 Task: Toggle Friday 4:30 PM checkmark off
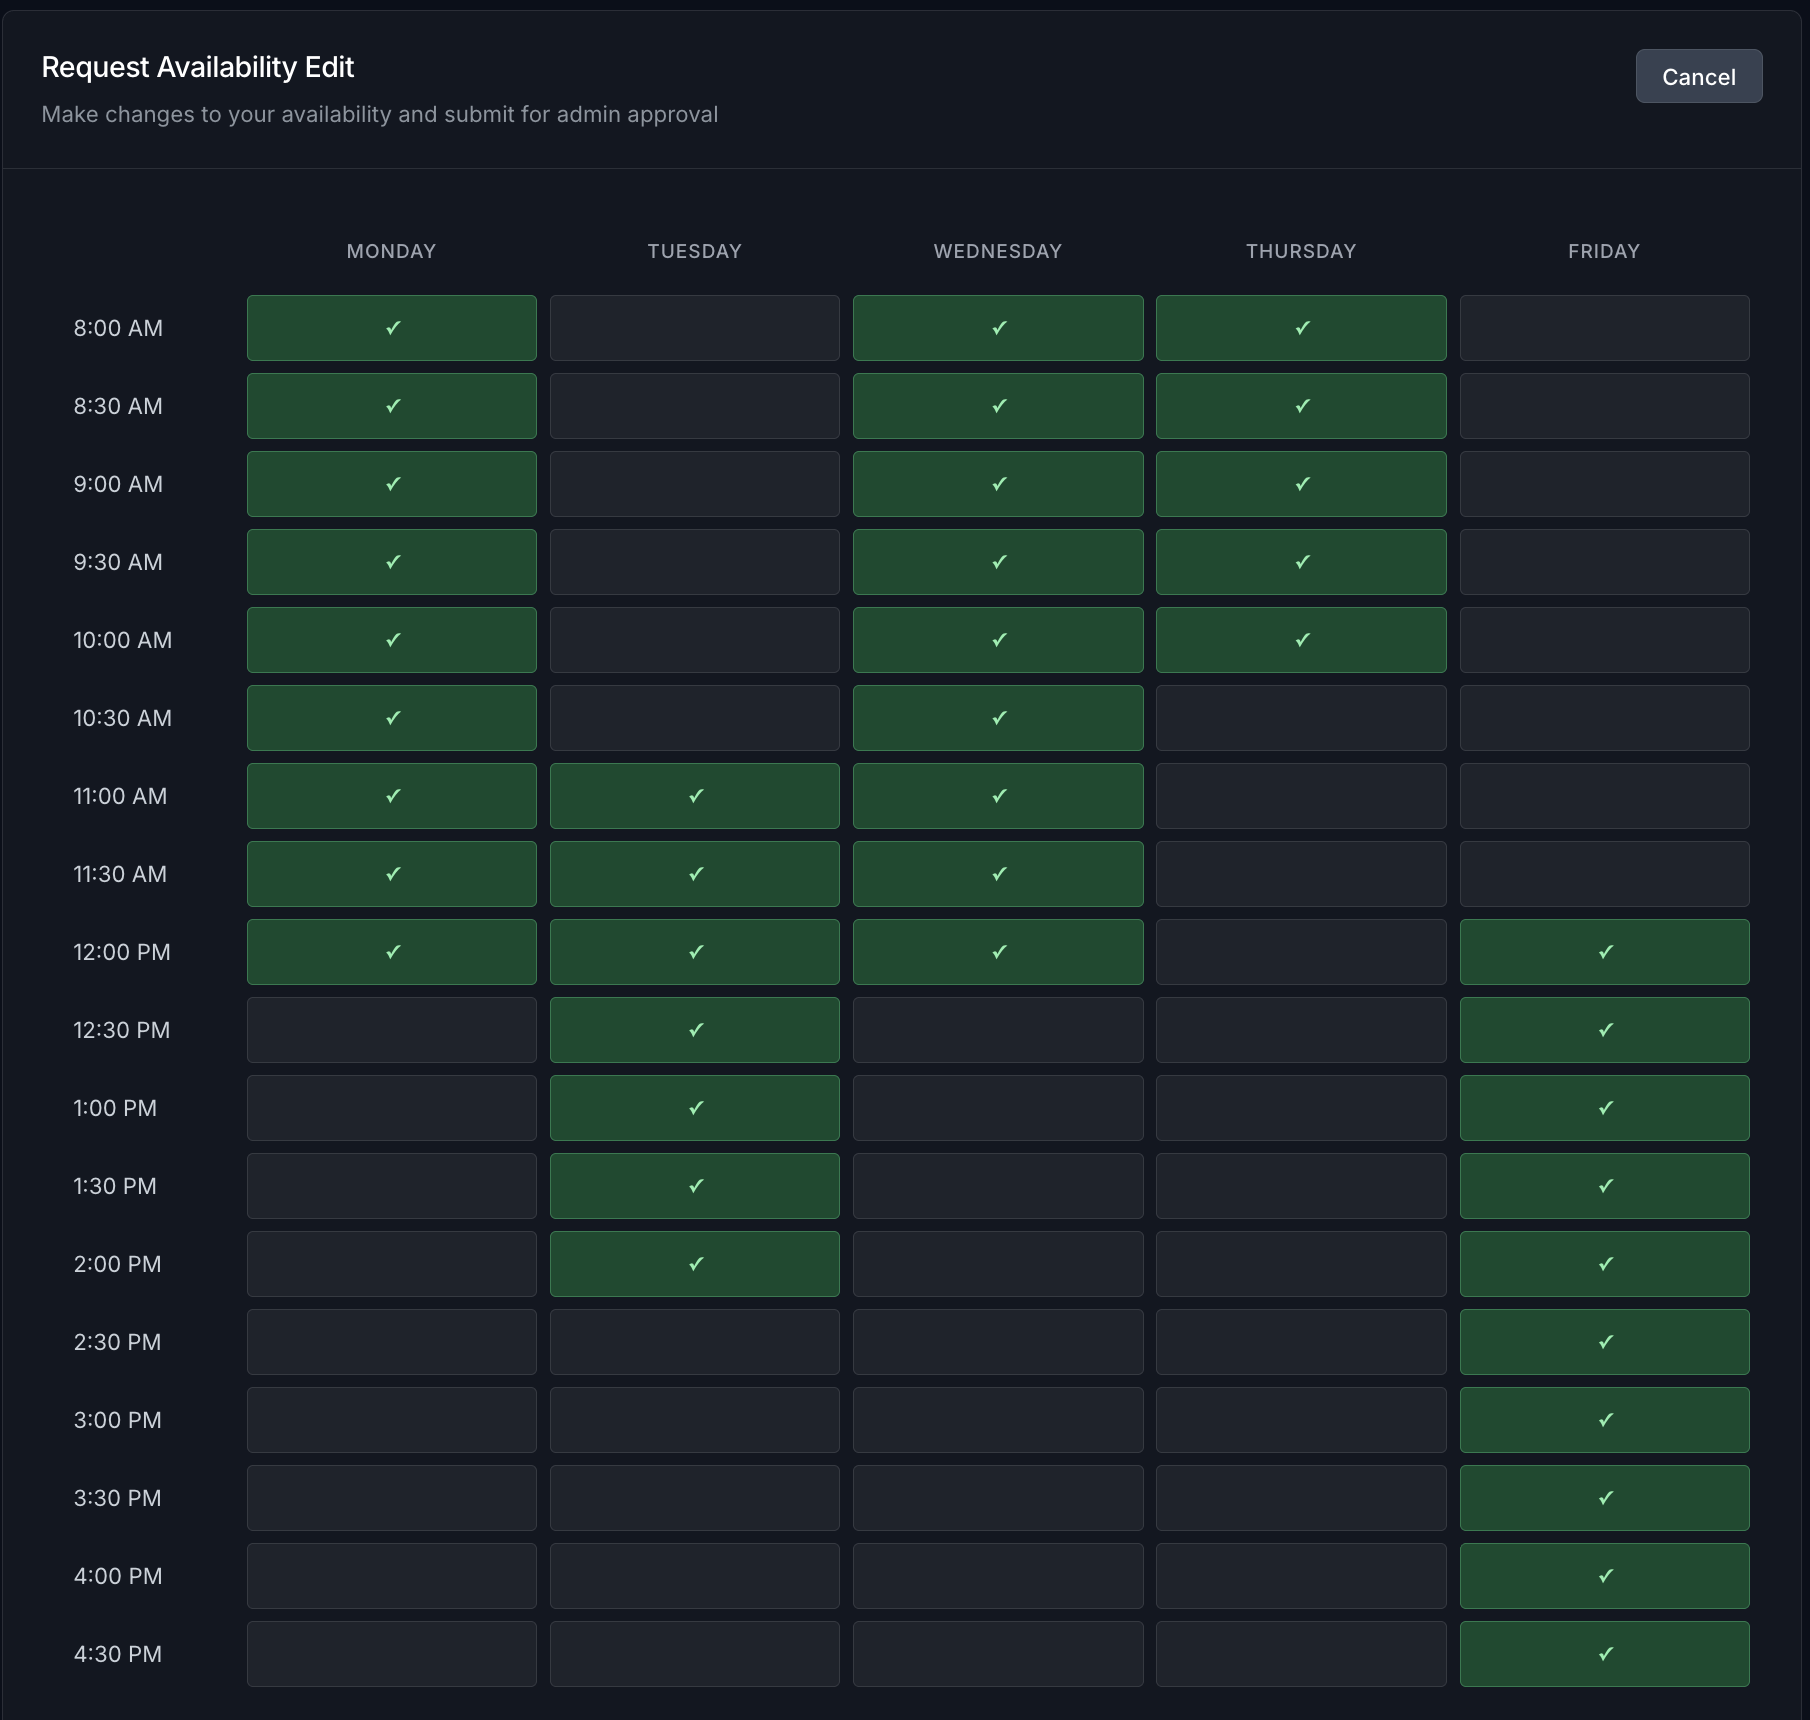[1604, 1654]
